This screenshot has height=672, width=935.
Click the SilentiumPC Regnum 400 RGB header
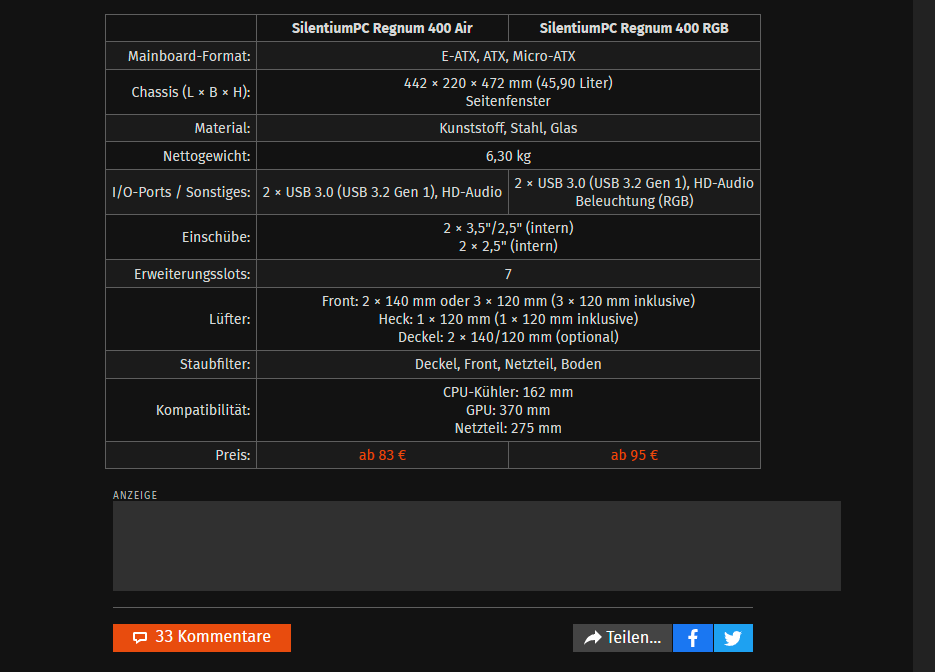click(634, 28)
